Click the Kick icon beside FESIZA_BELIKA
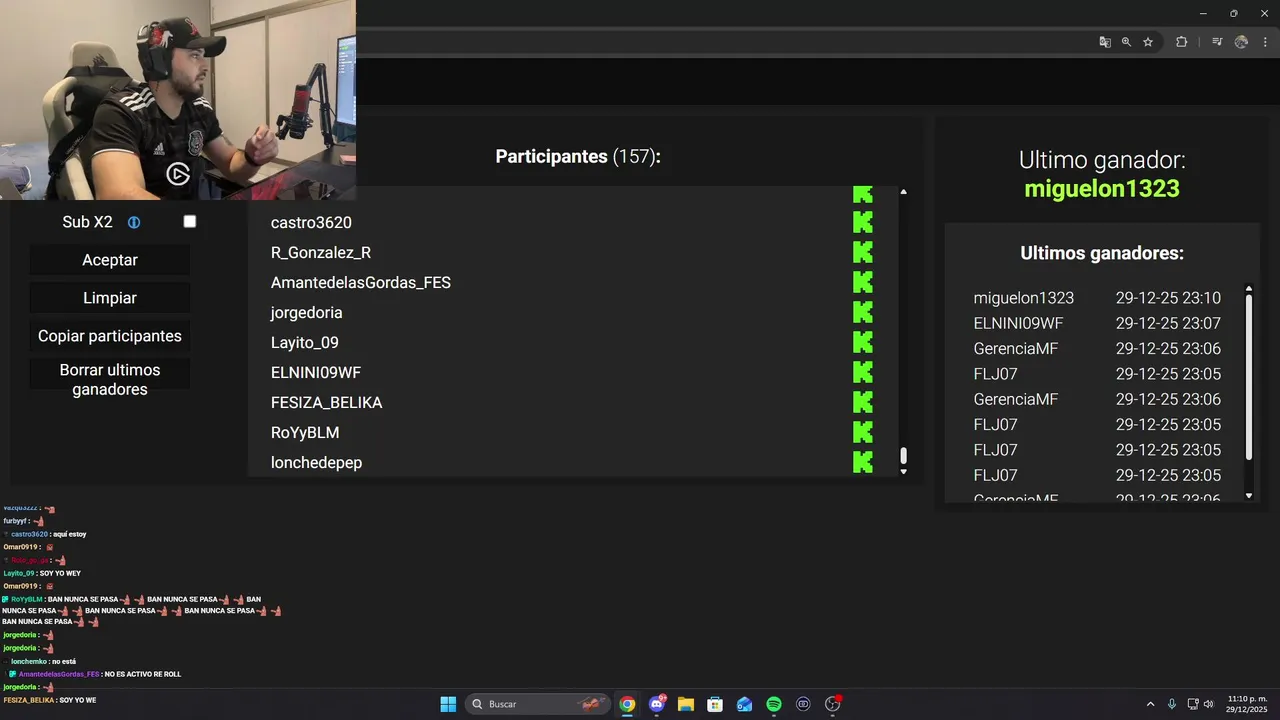 862,402
